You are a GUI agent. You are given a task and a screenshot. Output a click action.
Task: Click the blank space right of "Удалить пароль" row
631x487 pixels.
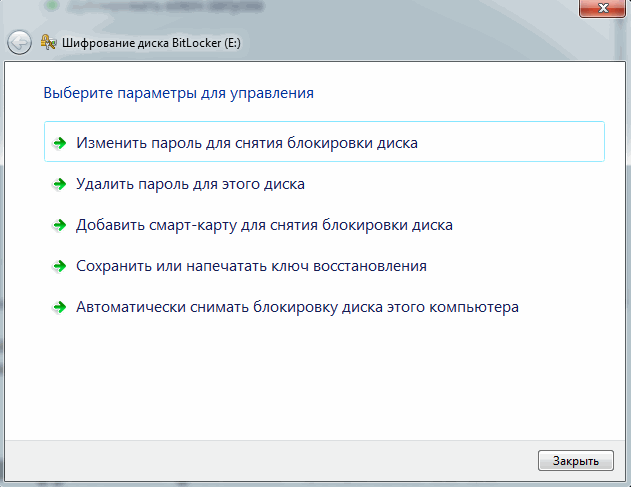[x=450, y=184]
